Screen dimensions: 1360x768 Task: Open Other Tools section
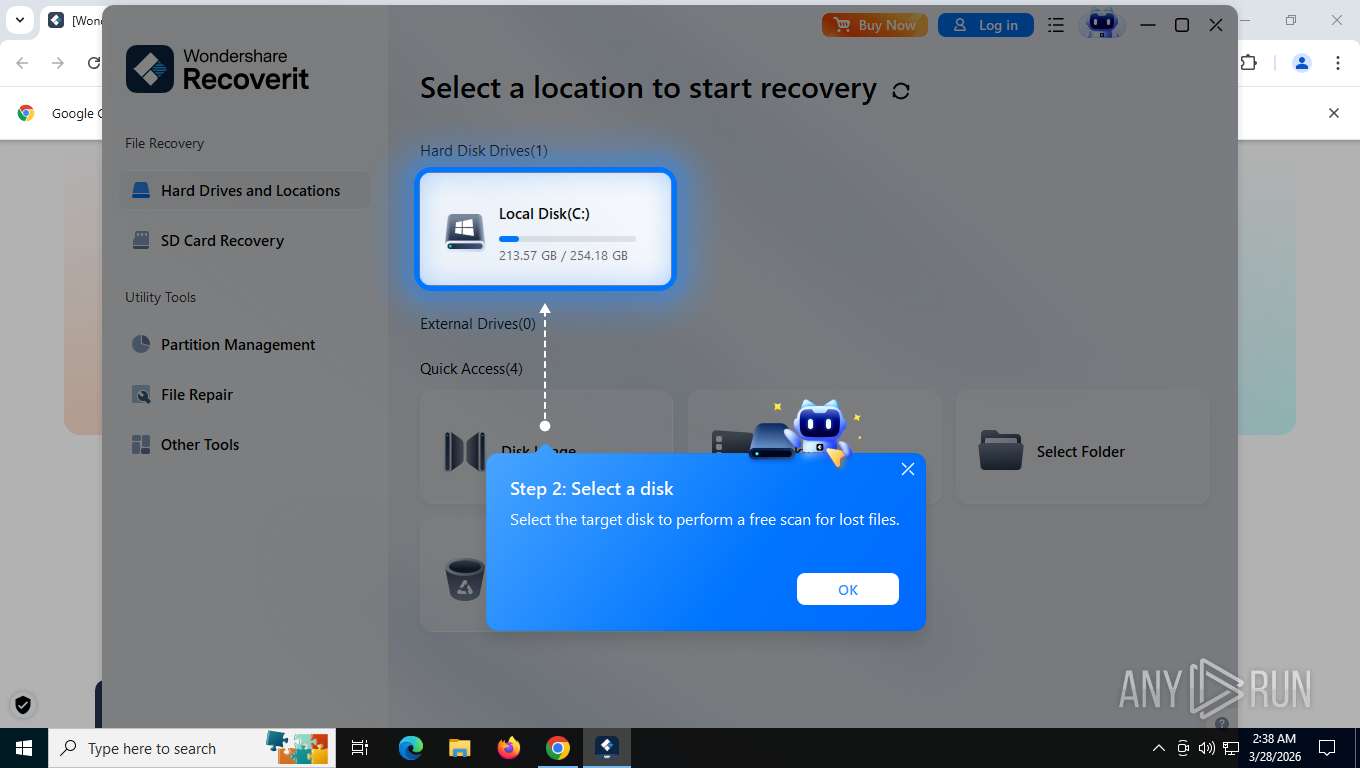245,444
